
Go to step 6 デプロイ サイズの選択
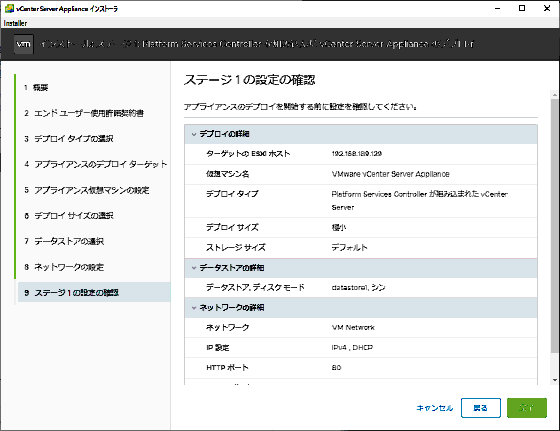tap(69, 216)
